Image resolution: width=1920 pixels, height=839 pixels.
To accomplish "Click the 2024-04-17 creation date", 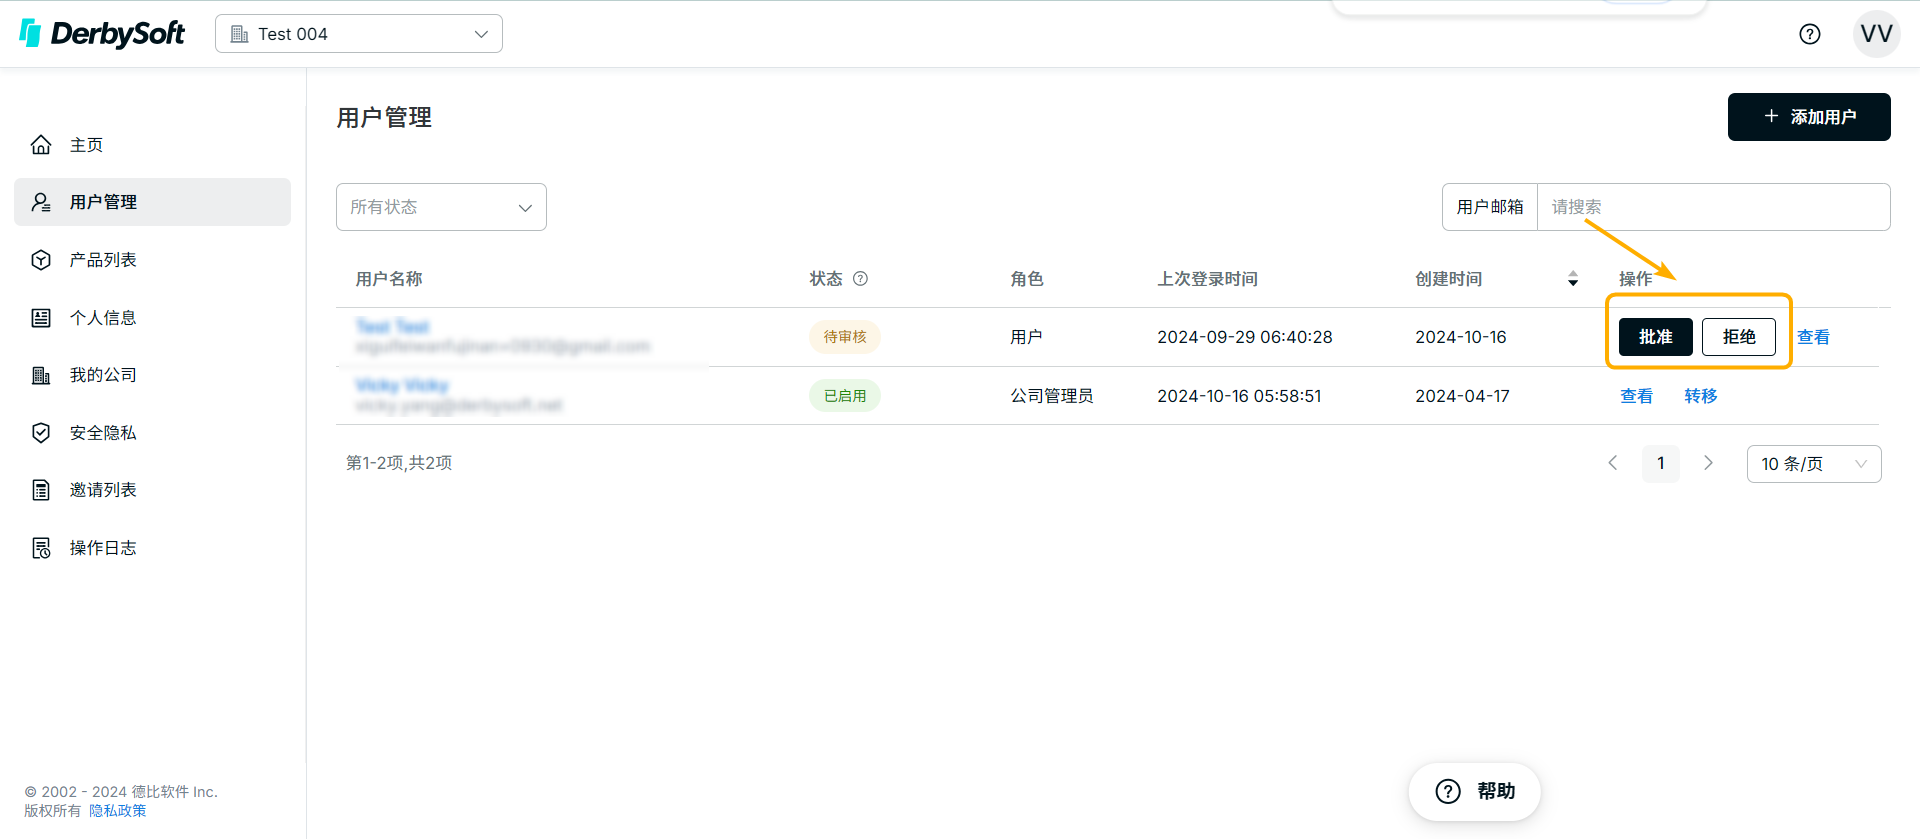I will (x=1462, y=396).
